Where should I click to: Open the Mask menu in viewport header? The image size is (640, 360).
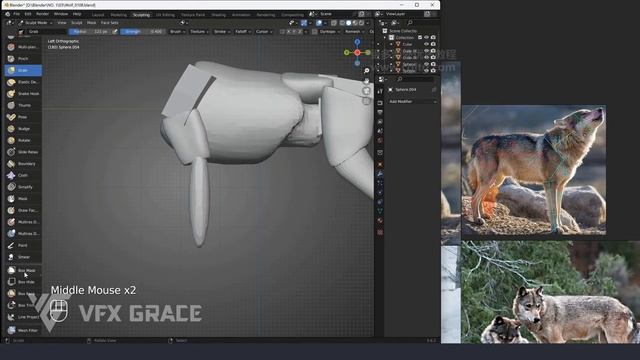coord(92,23)
